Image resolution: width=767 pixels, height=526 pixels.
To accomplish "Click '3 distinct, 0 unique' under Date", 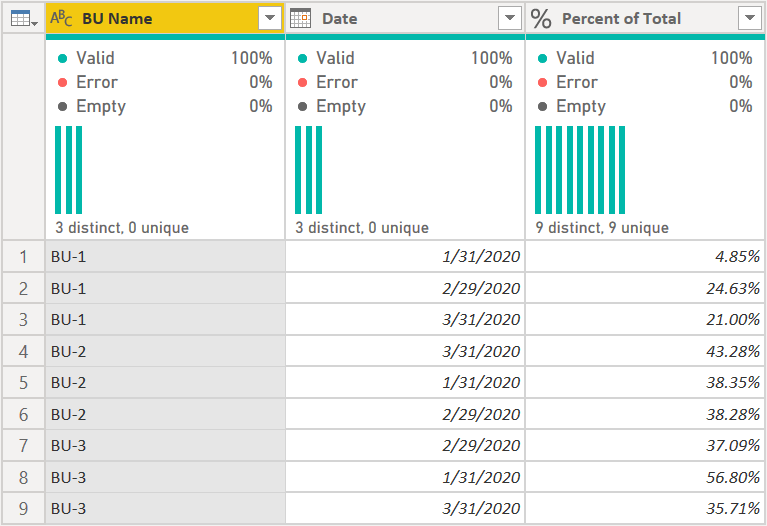I will click(362, 228).
